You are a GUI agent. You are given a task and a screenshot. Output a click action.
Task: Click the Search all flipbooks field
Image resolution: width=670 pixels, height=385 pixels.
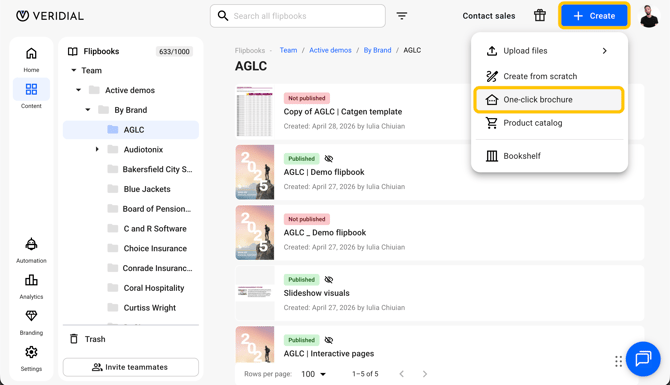(x=298, y=16)
